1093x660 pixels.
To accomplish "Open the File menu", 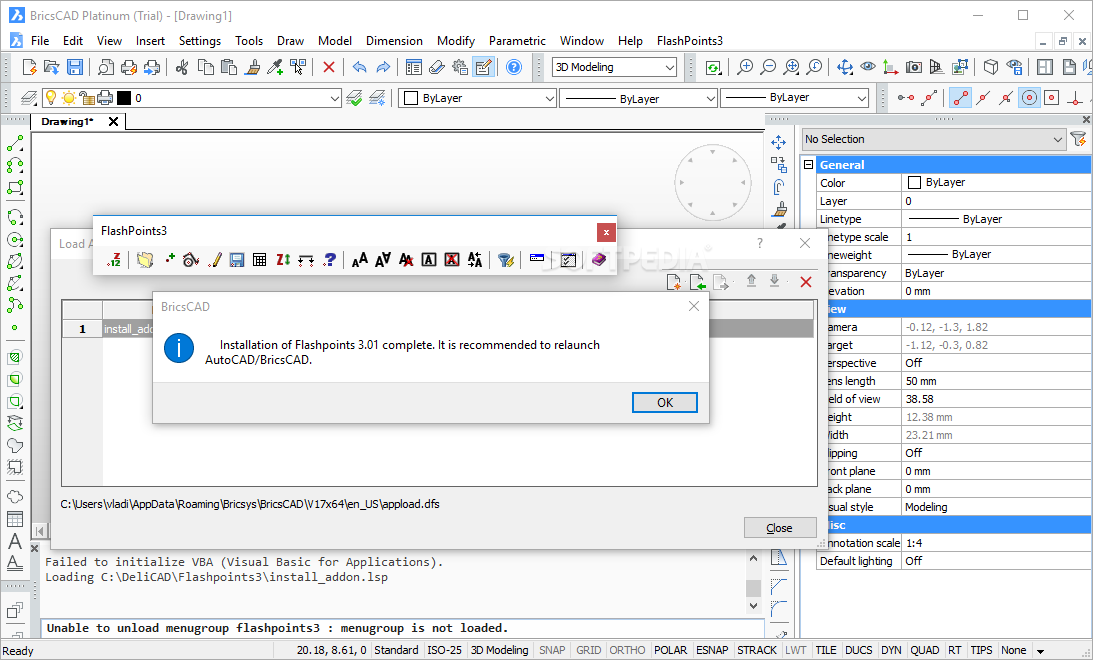I will (40, 40).
